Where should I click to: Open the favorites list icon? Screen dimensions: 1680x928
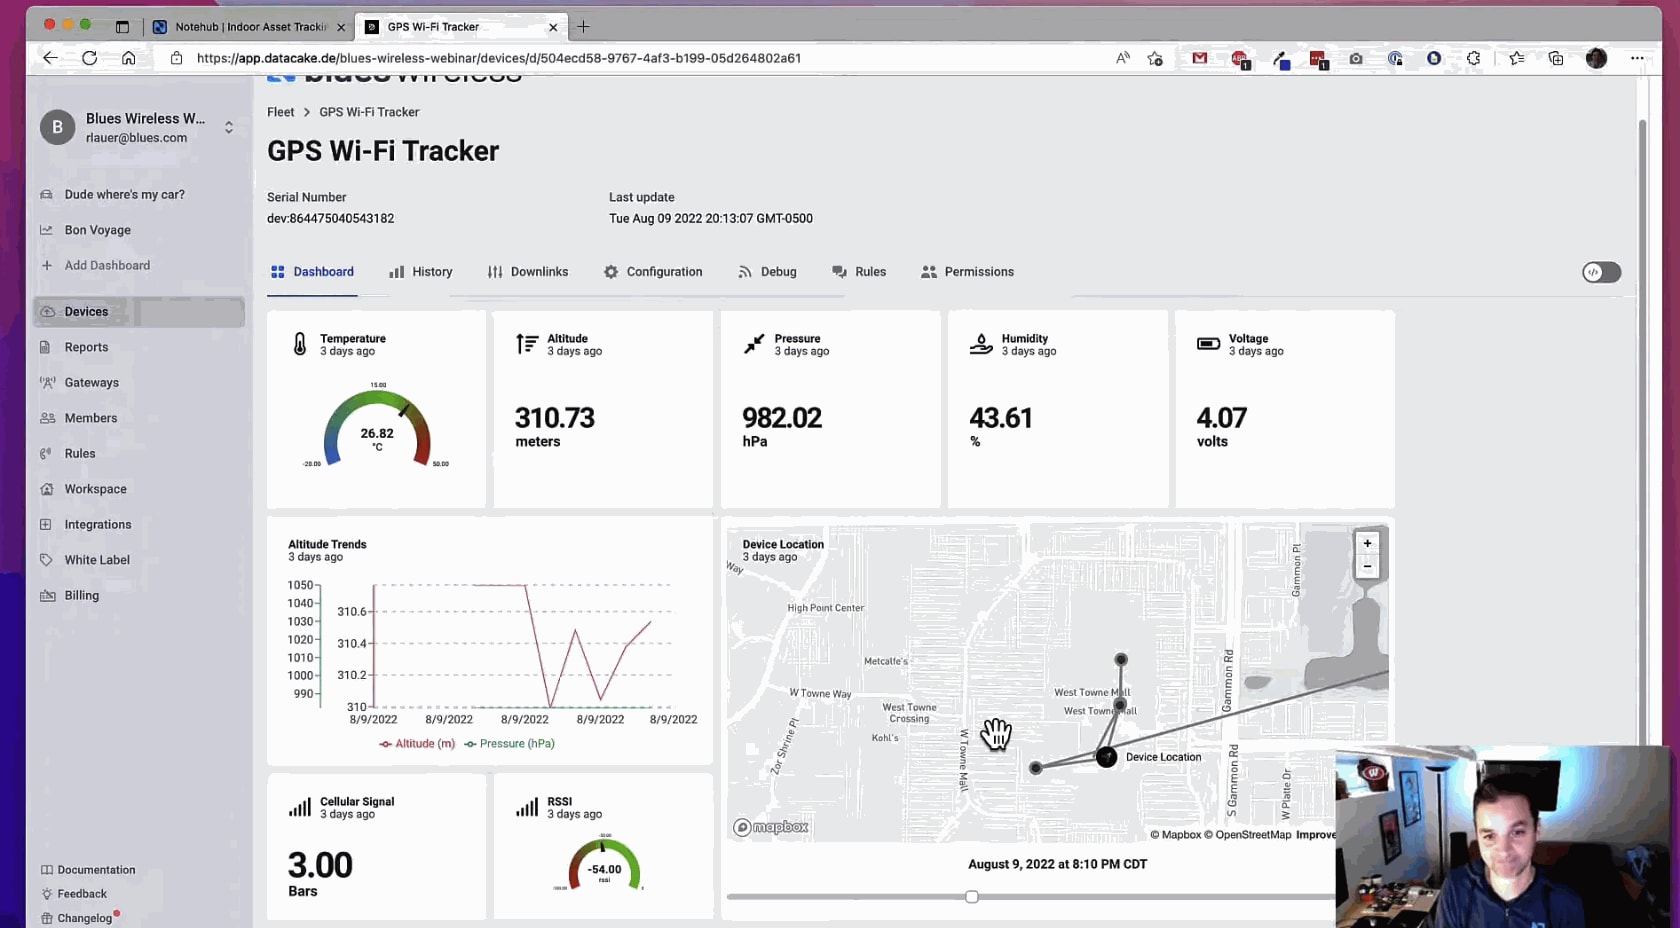pos(1517,58)
